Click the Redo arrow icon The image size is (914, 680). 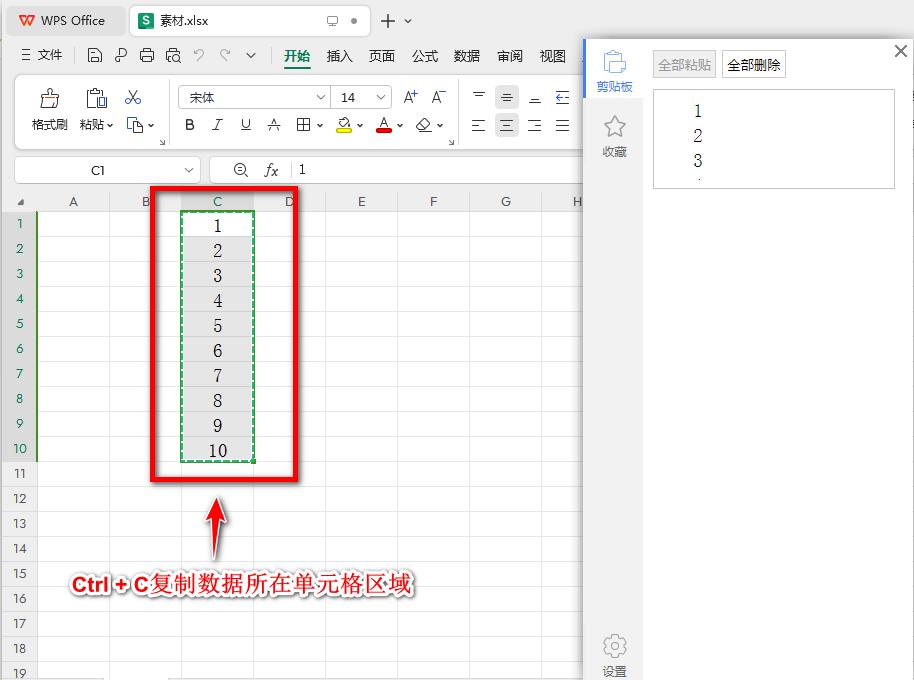[225, 55]
